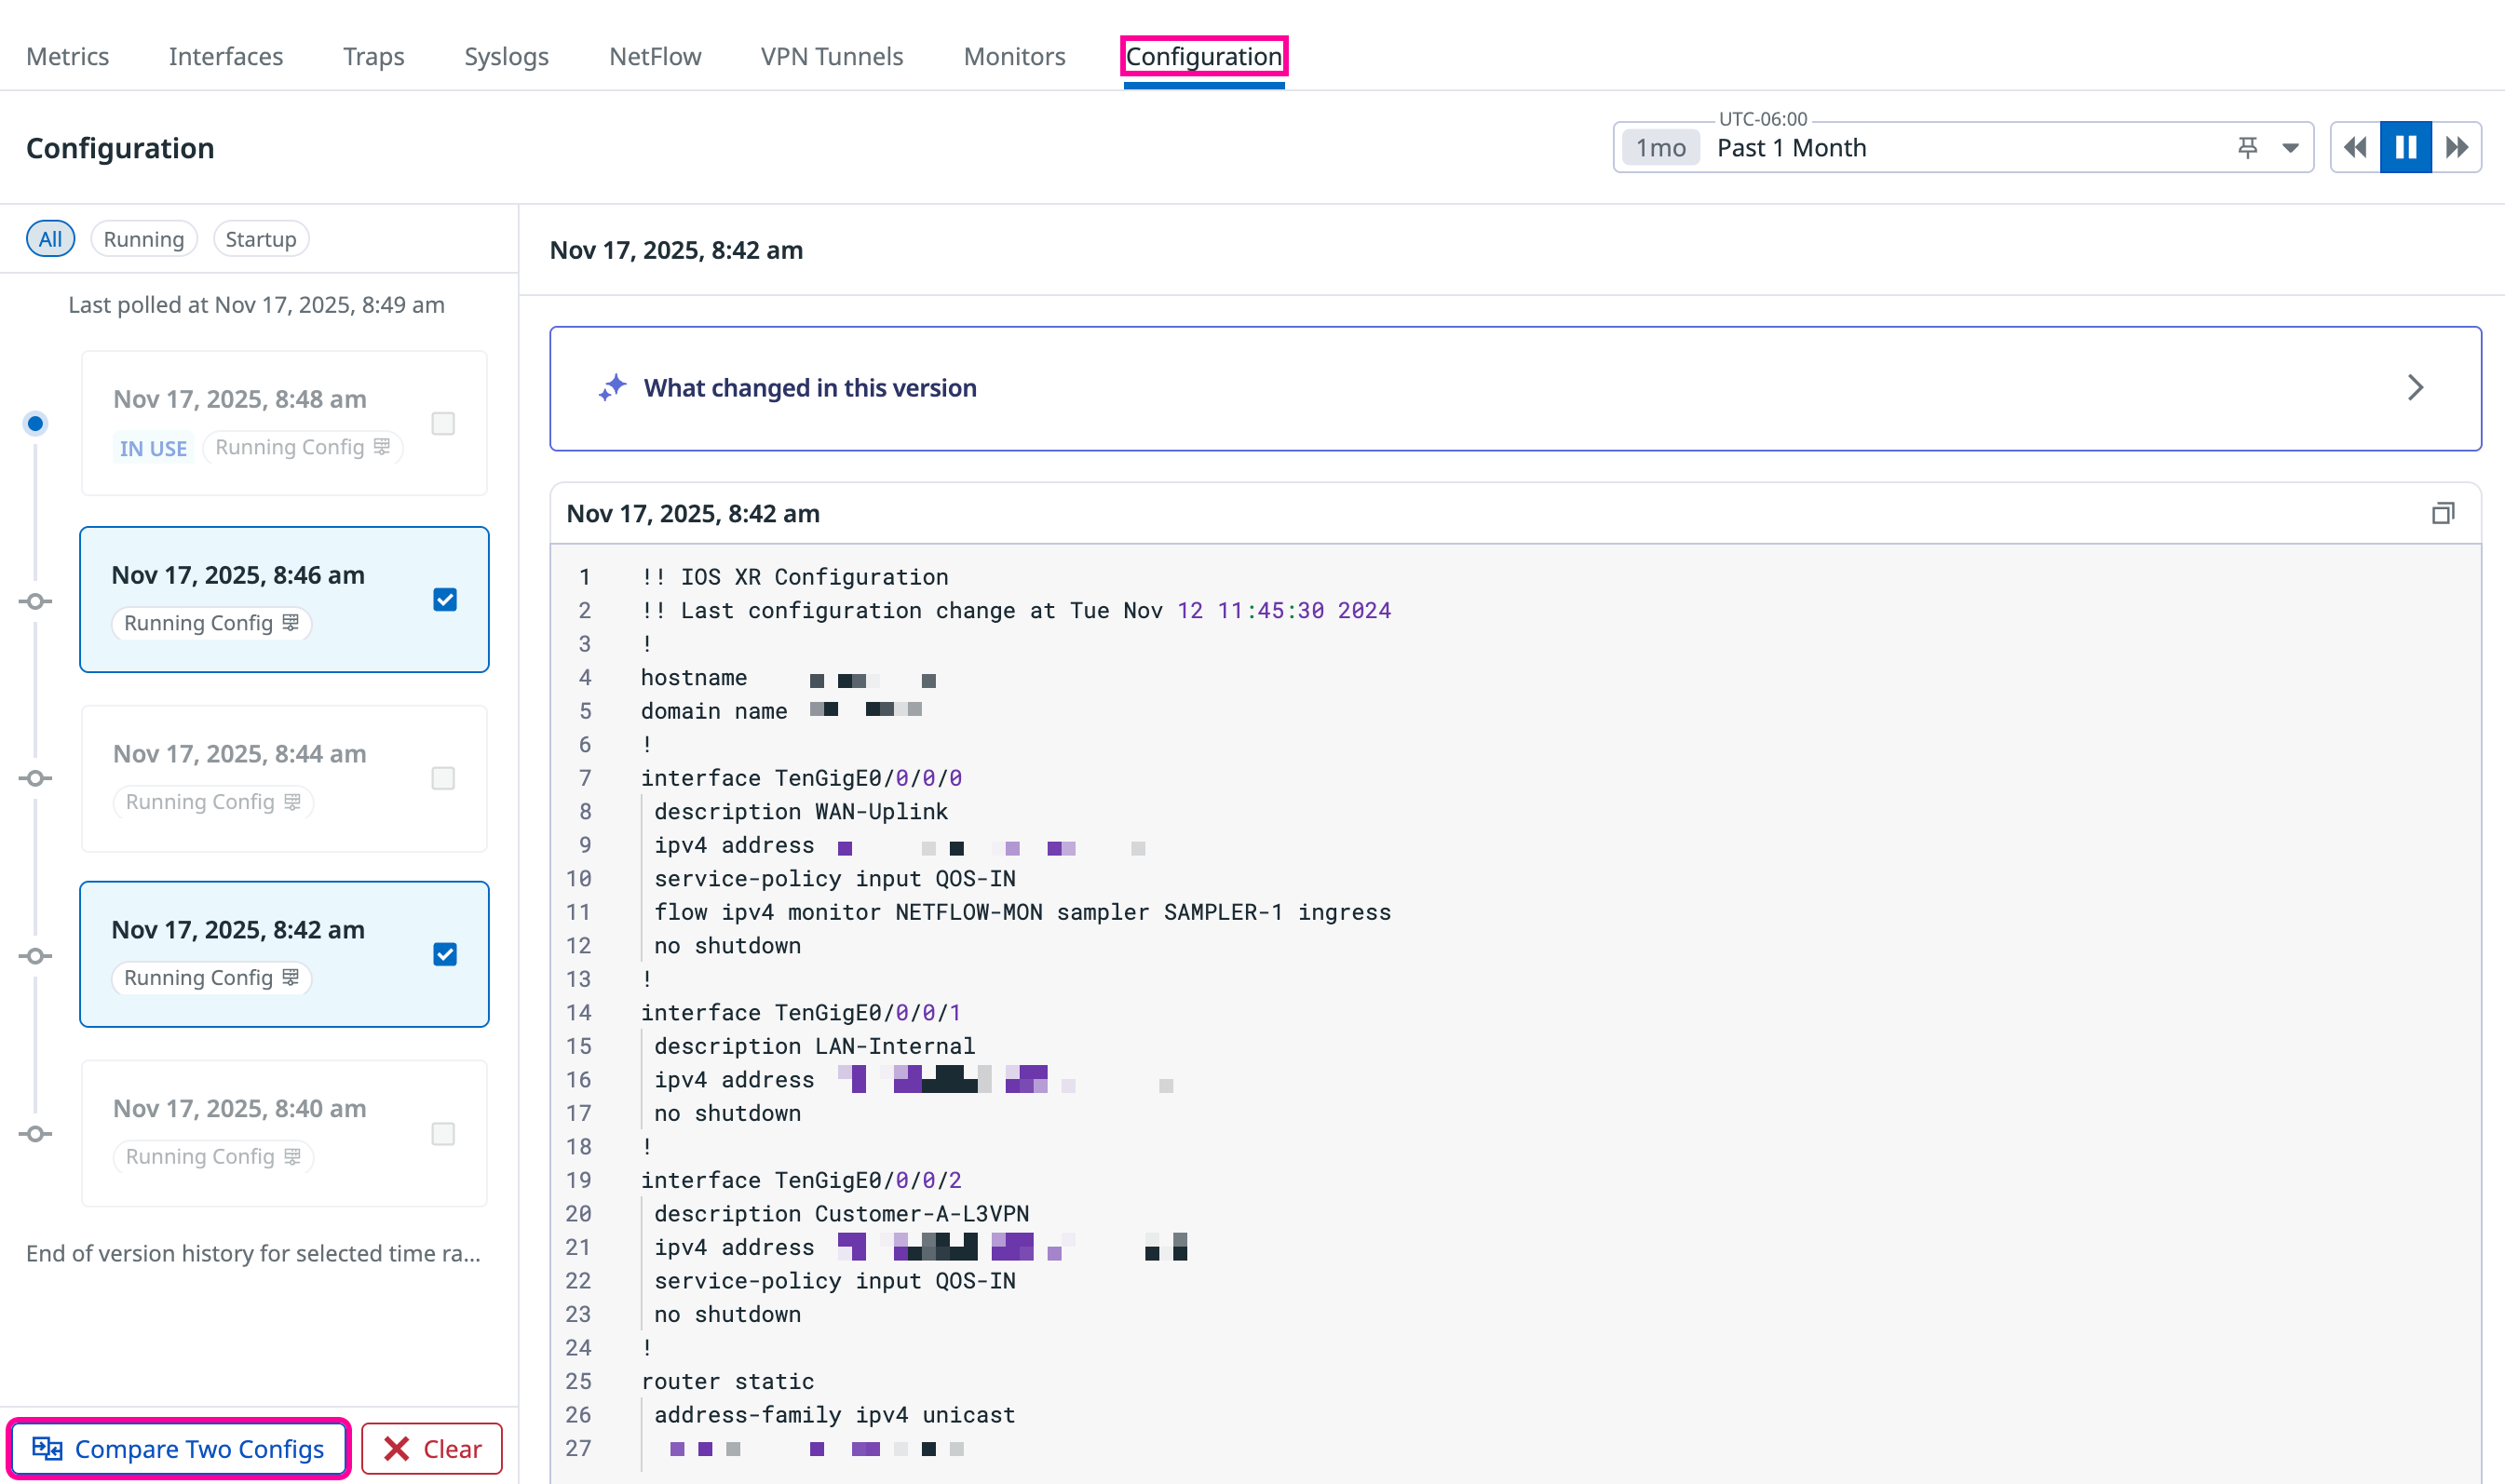Viewport: 2505px width, 1484px height.
Task: Check the 8:44 am config checkbox
Action: 443,778
